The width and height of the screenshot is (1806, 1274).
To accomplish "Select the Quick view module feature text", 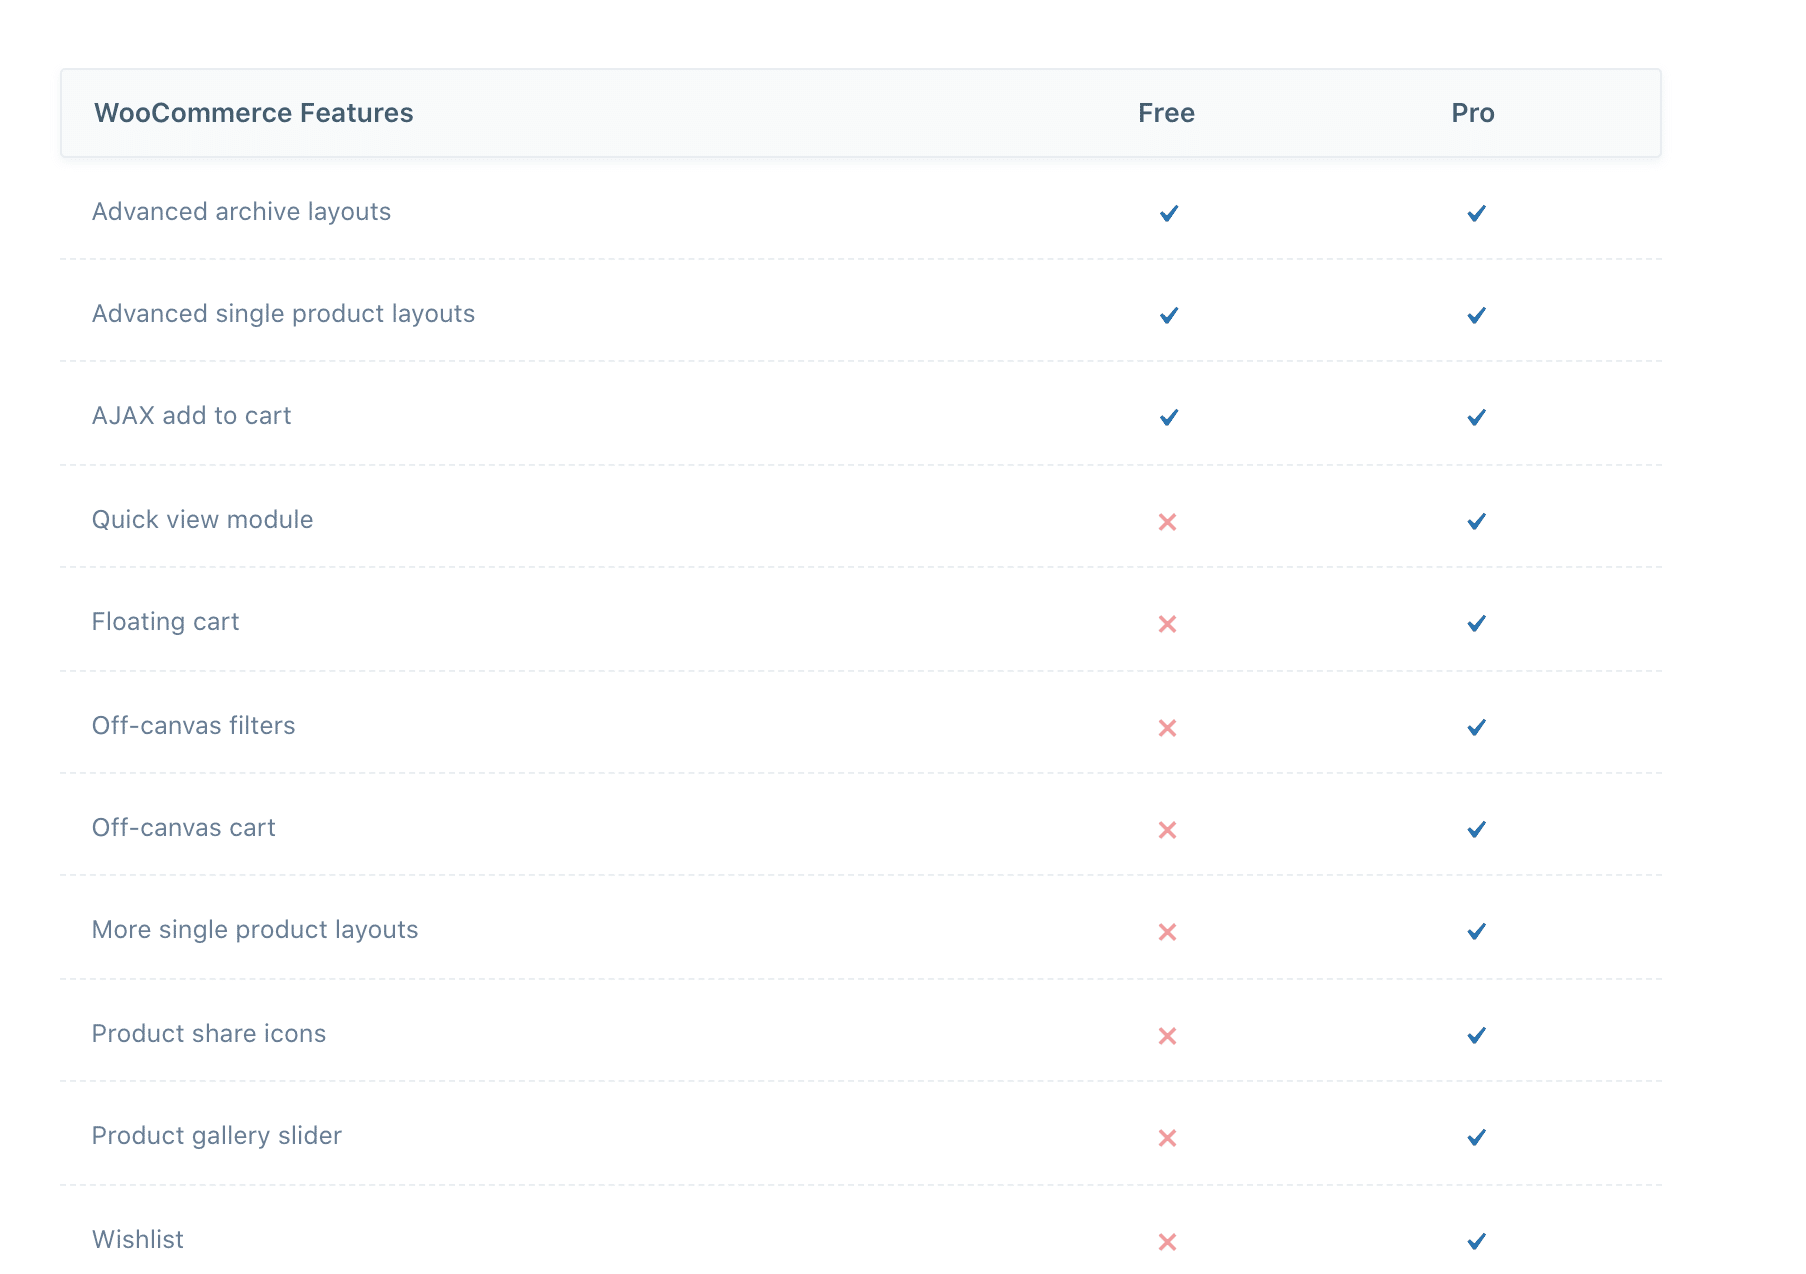I will coord(202,520).
